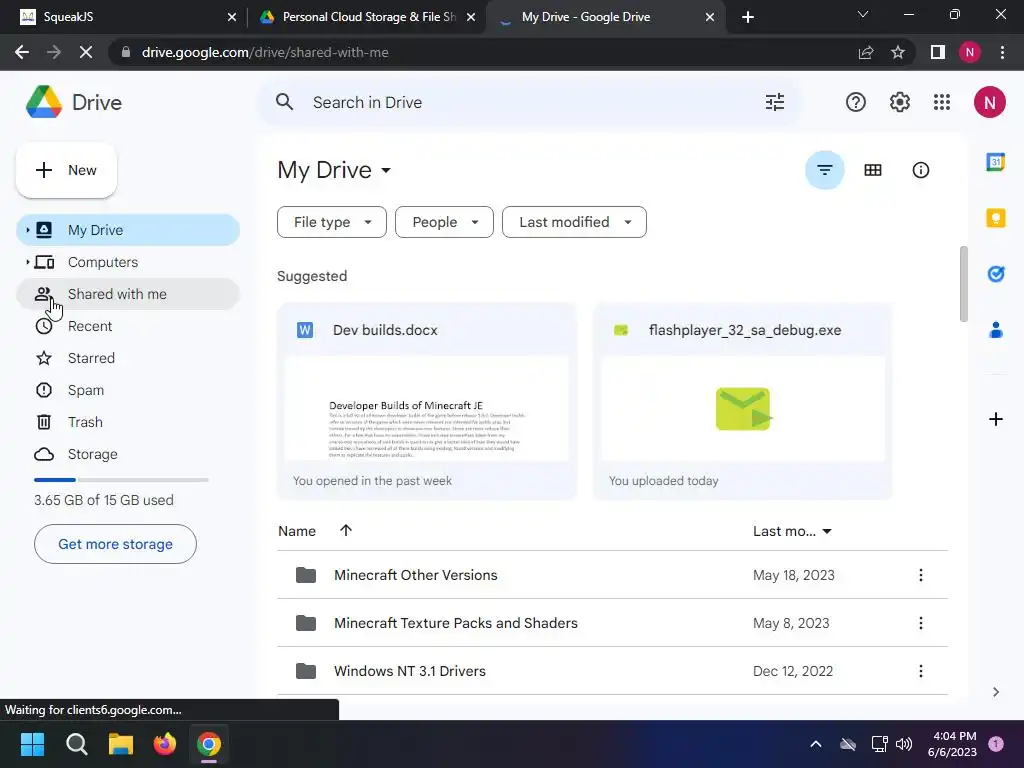1024x768 pixels.
Task: Open Google Calendar side panel
Action: point(995,161)
